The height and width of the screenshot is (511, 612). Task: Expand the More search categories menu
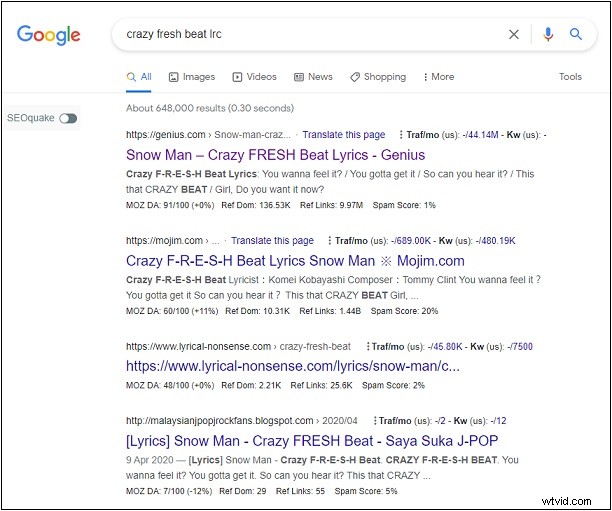click(438, 77)
